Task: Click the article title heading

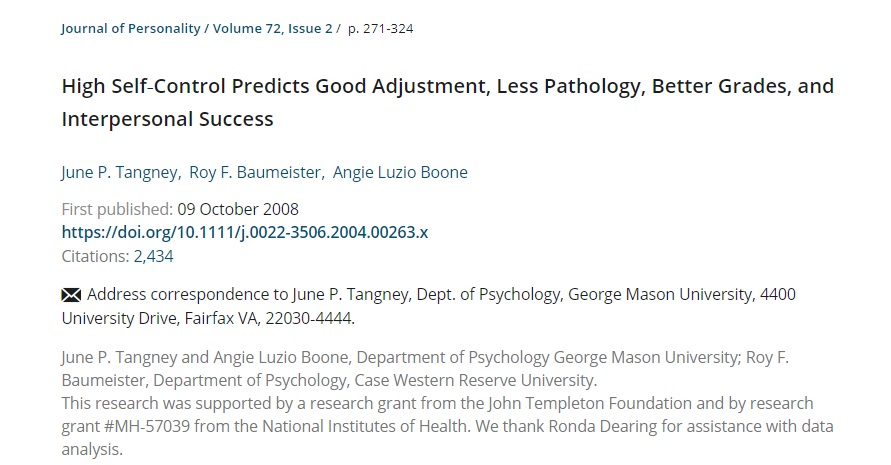Action: 448,102
